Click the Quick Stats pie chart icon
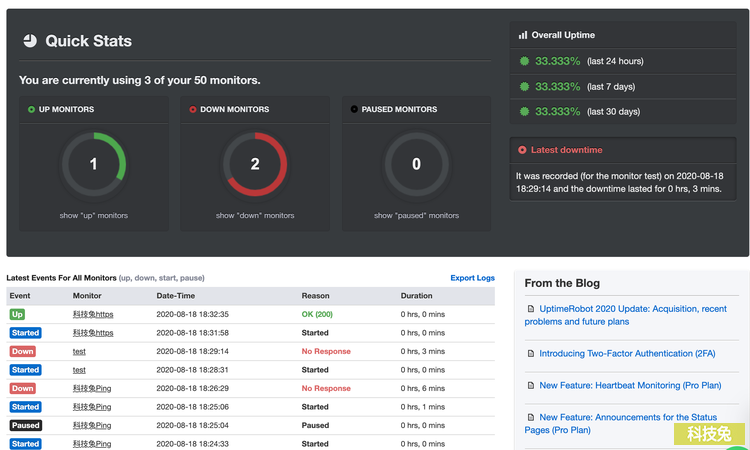 pos(30,41)
